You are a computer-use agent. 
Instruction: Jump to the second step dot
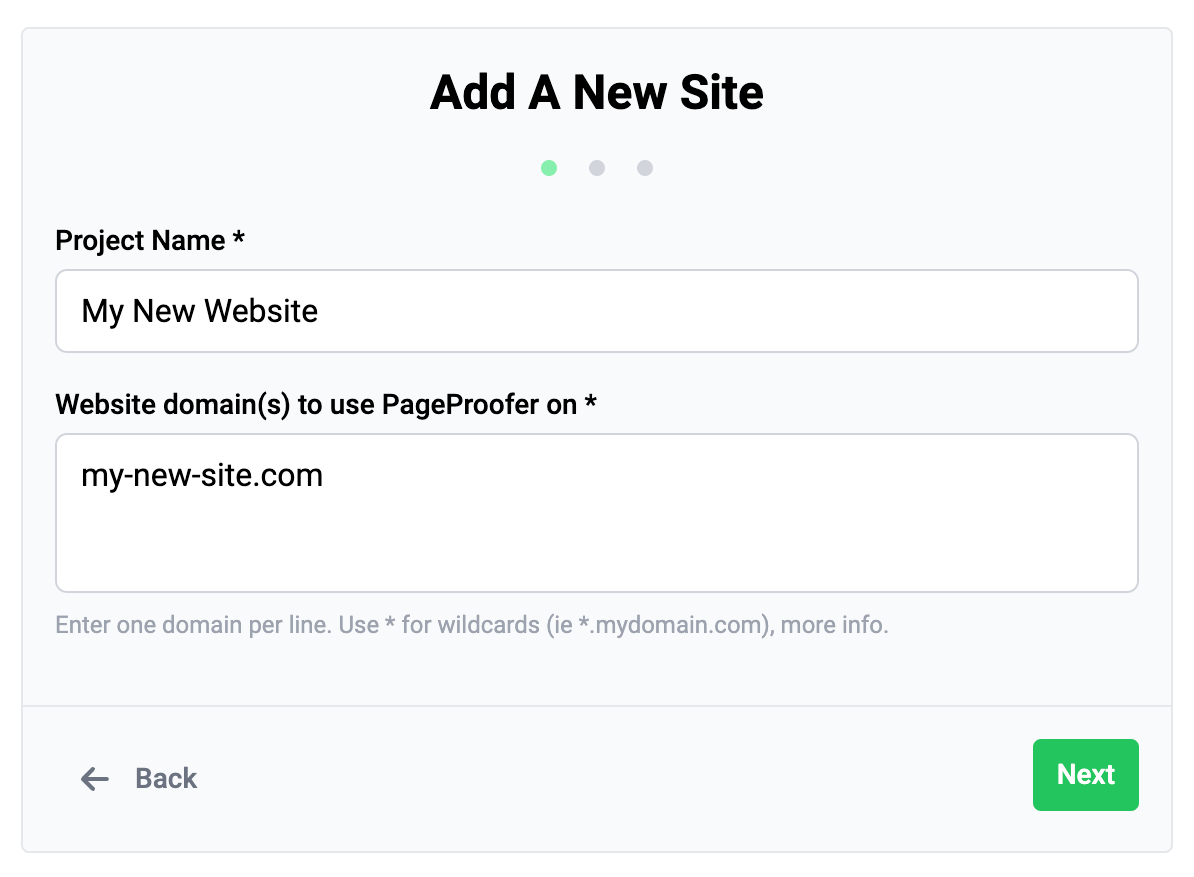[x=597, y=168]
